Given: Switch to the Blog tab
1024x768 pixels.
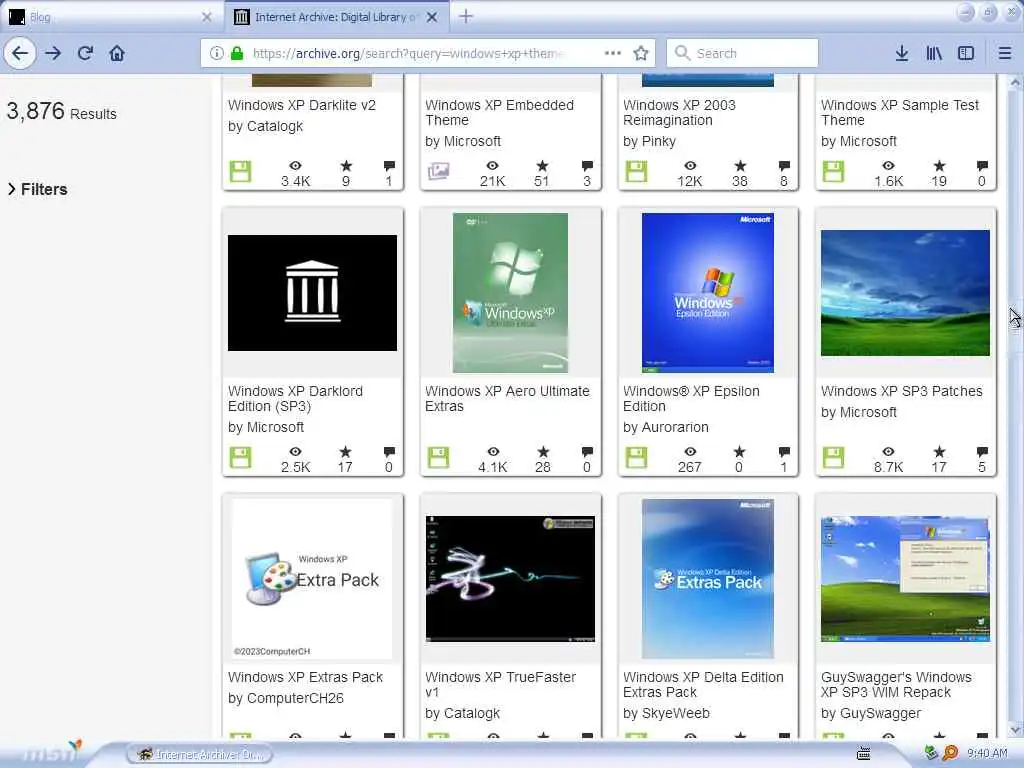Looking at the screenshot, I should tap(111, 17).
